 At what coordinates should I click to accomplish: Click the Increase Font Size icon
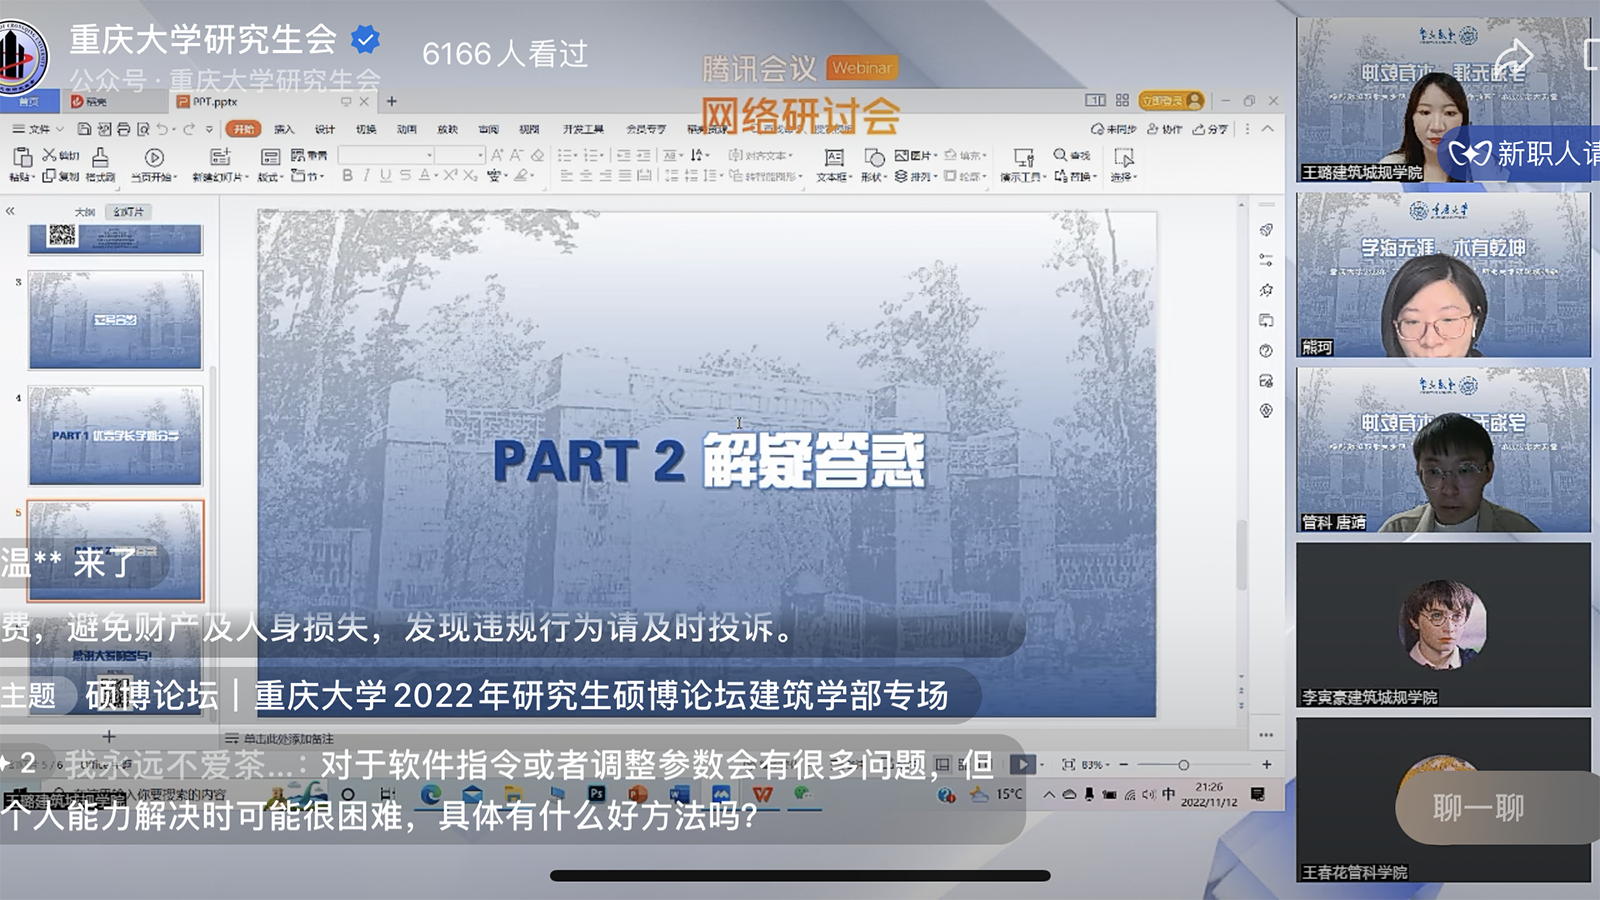pyautogui.click(x=497, y=155)
